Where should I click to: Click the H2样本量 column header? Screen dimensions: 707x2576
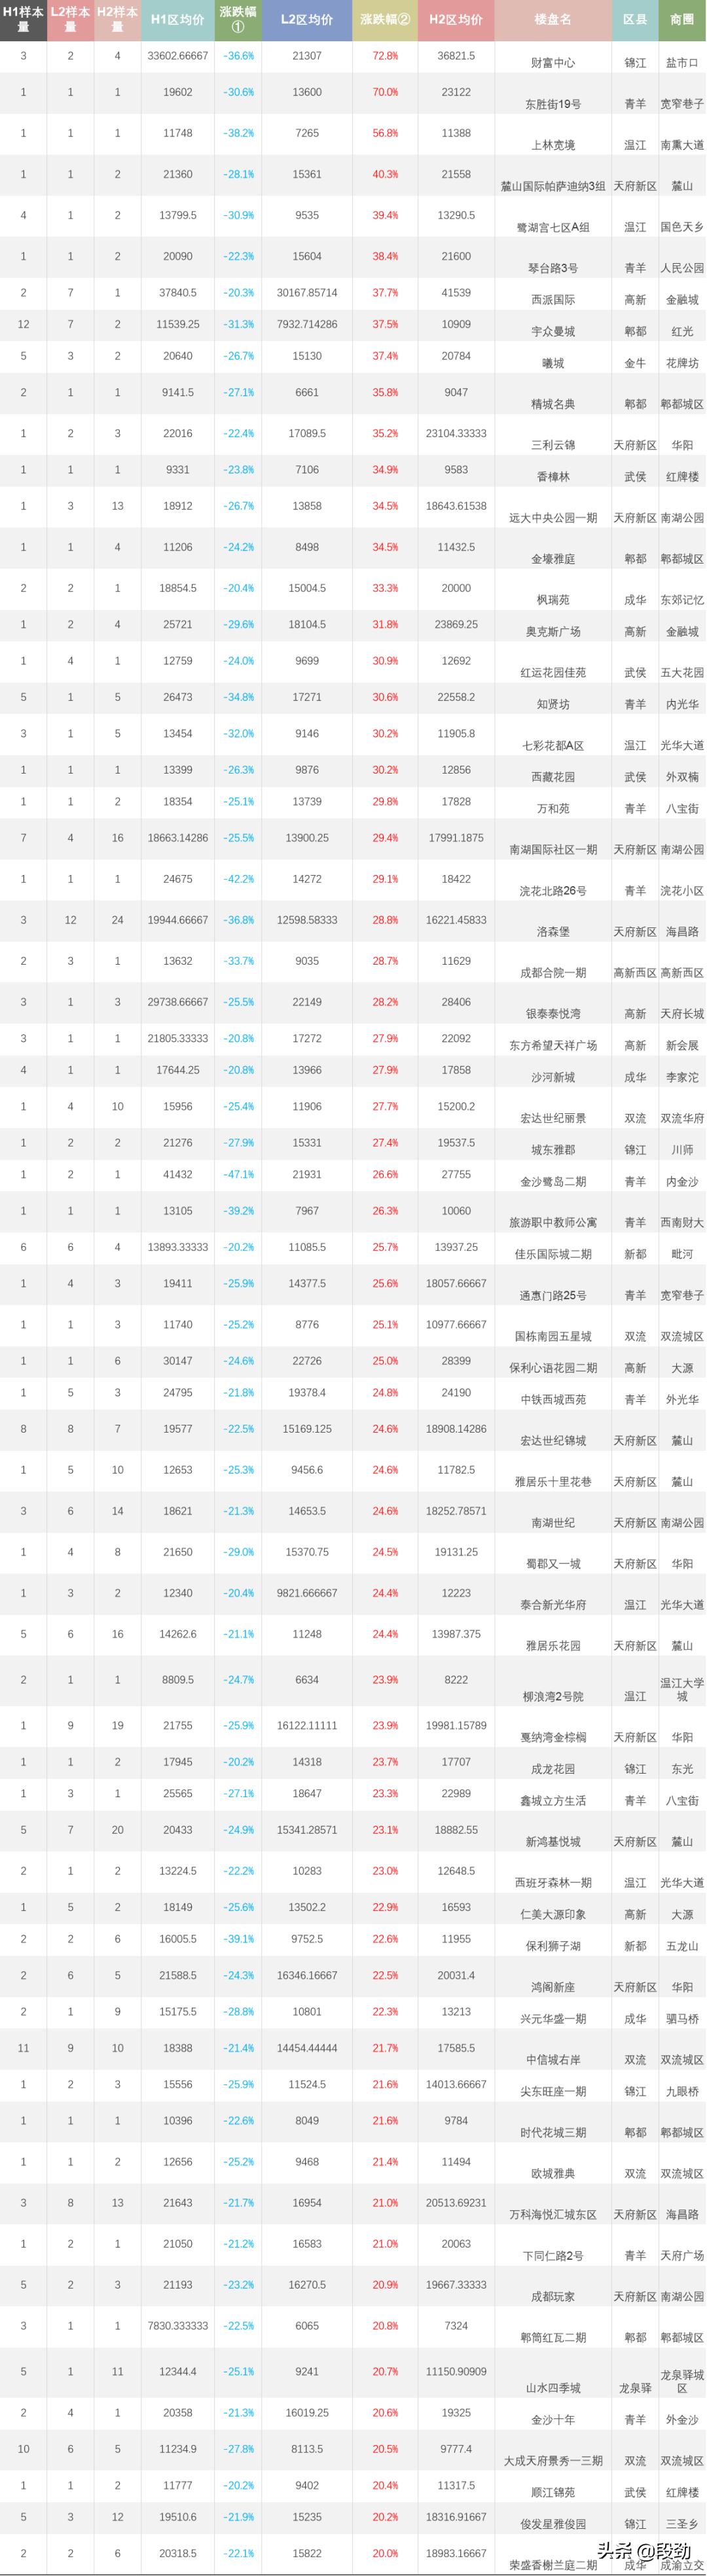pyautogui.click(x=117, y=20)
